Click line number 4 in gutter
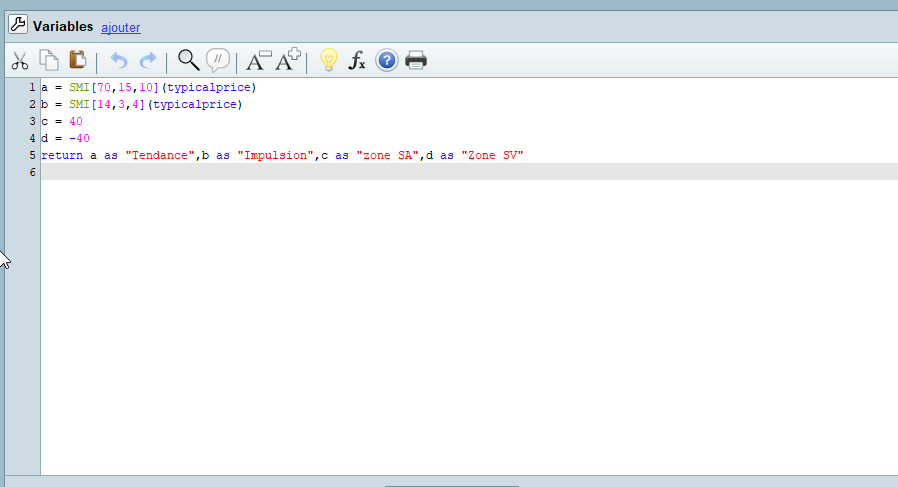The width and height of the screenshot is (898, 487). 32,138
